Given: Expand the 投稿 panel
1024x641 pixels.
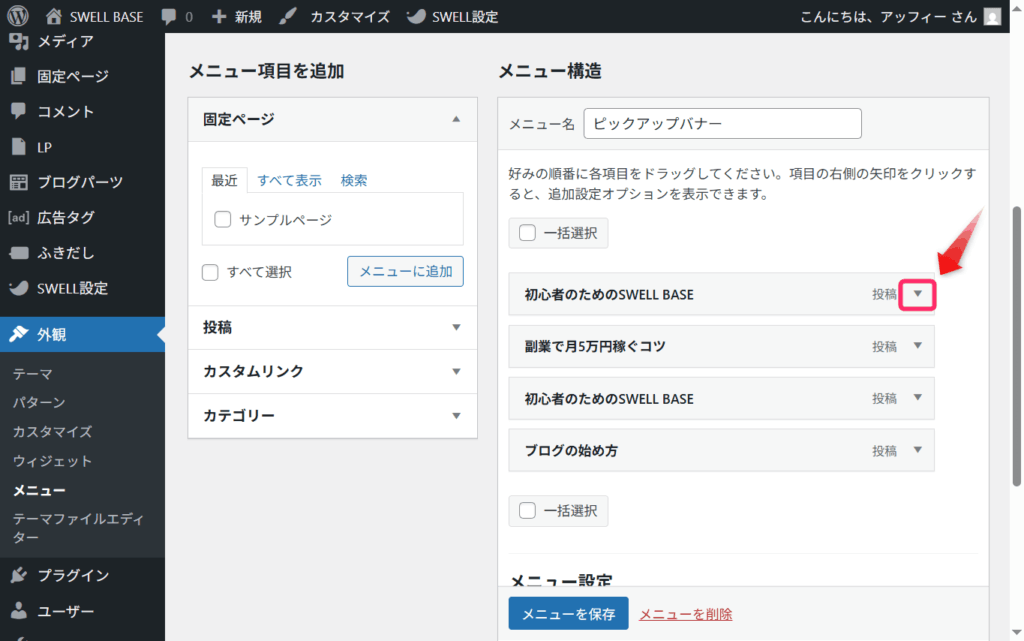Looking at the screenshot, I should [x=332, y=328].
